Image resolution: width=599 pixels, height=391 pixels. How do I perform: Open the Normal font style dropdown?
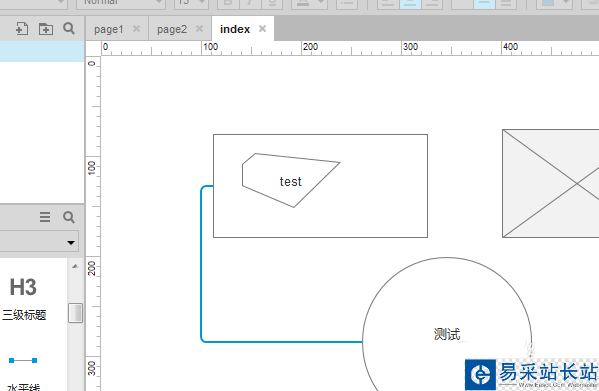120,3
